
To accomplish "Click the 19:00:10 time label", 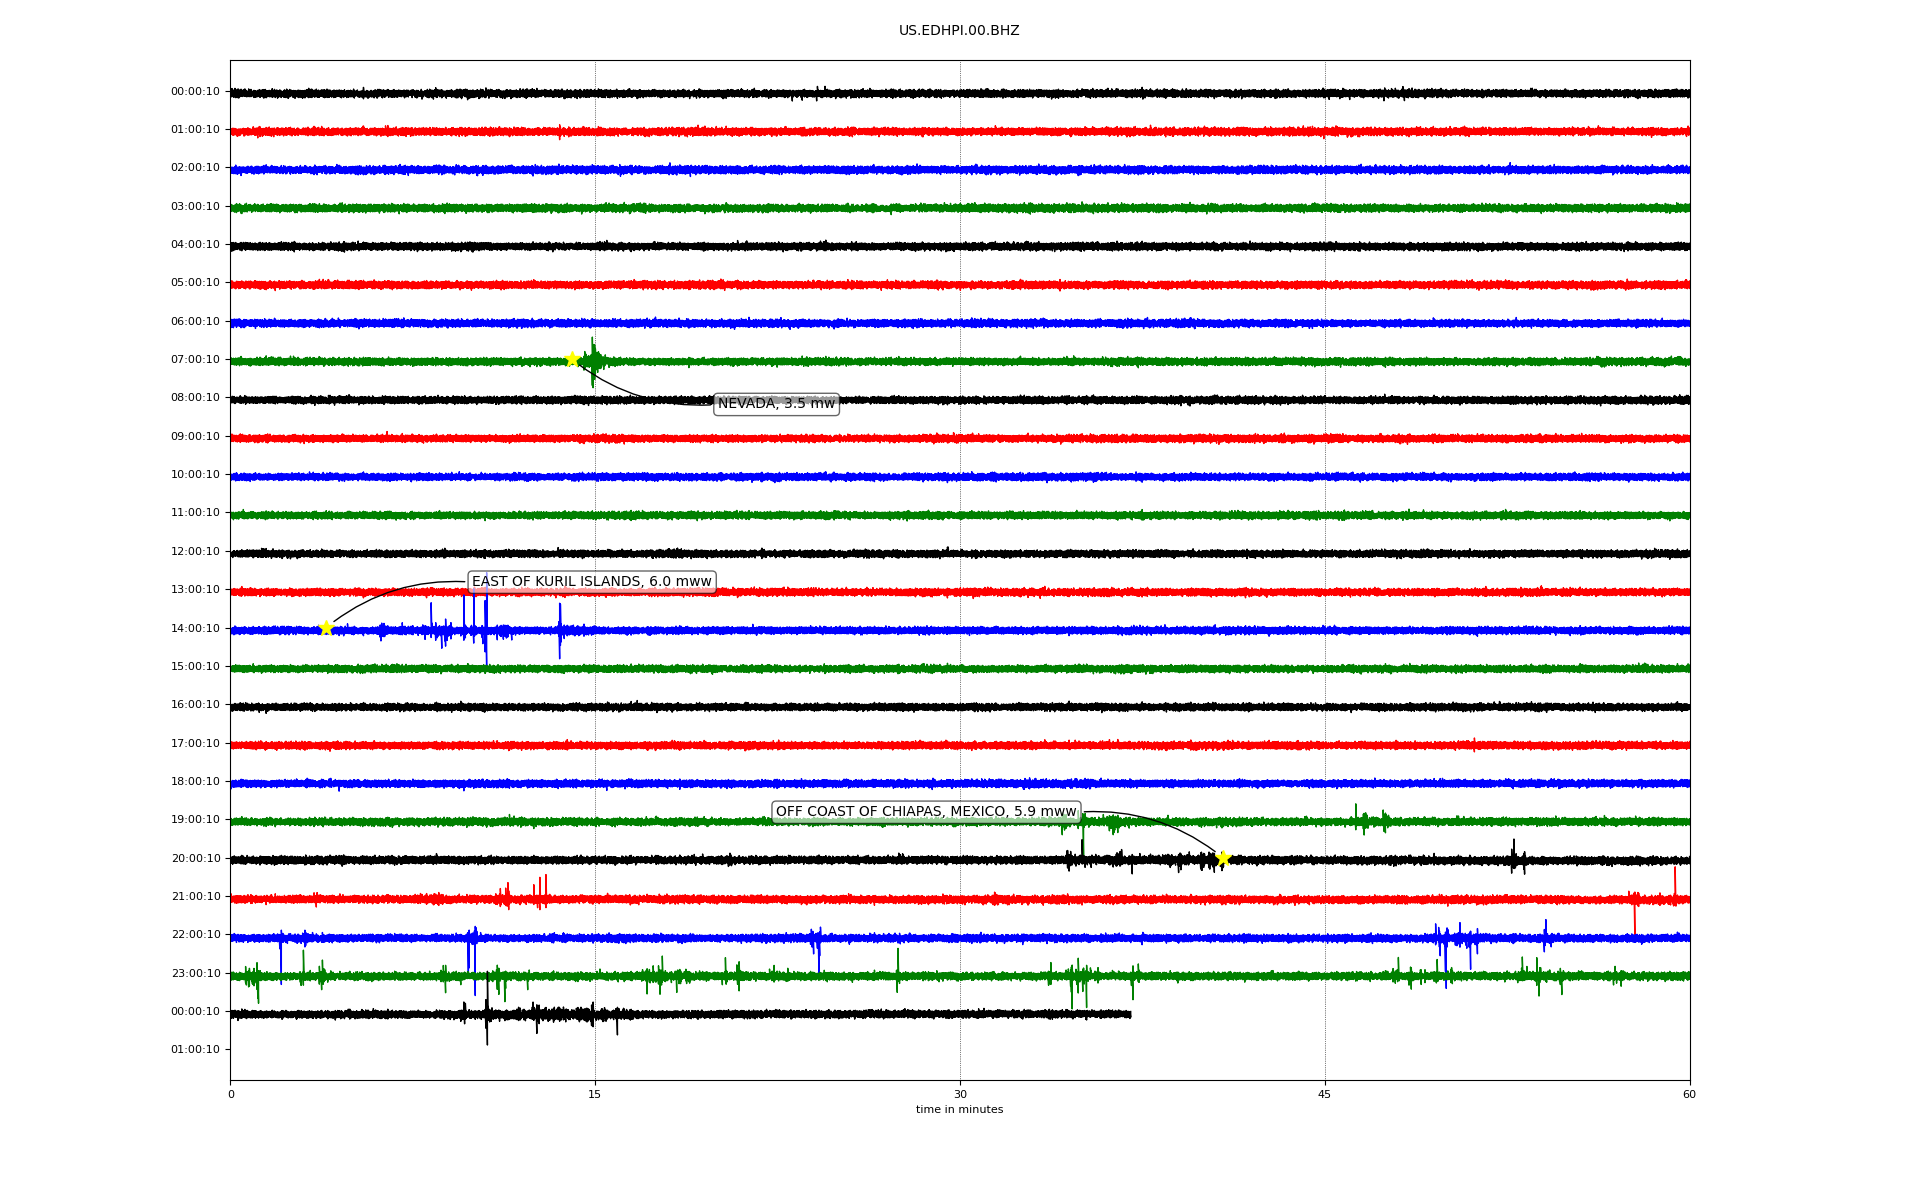I will [195, 820].
